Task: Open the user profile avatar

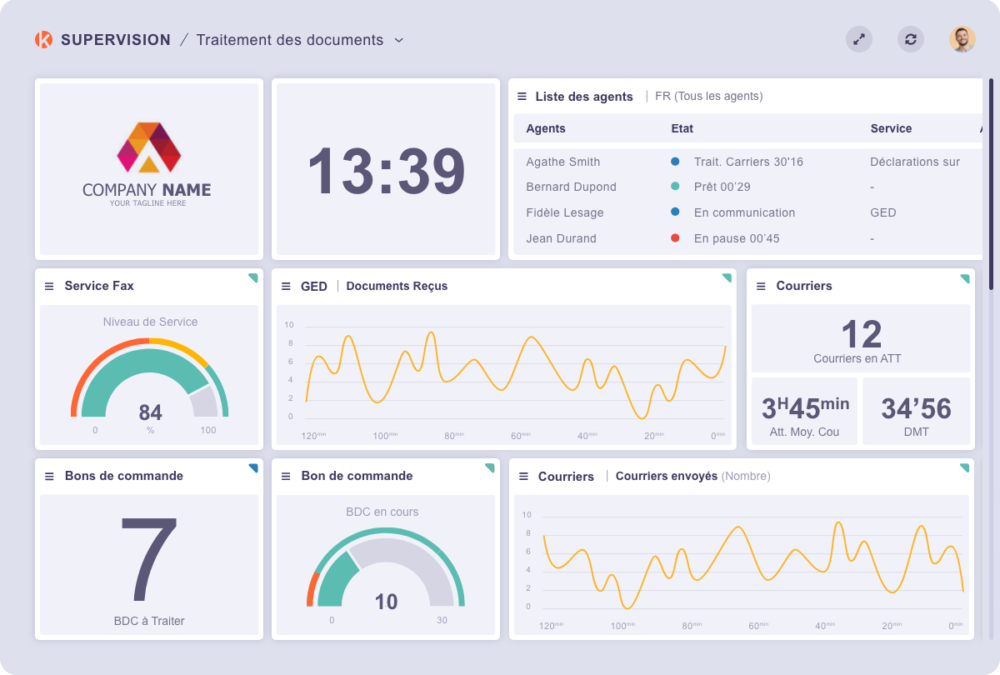Action: tap(962, 40)
